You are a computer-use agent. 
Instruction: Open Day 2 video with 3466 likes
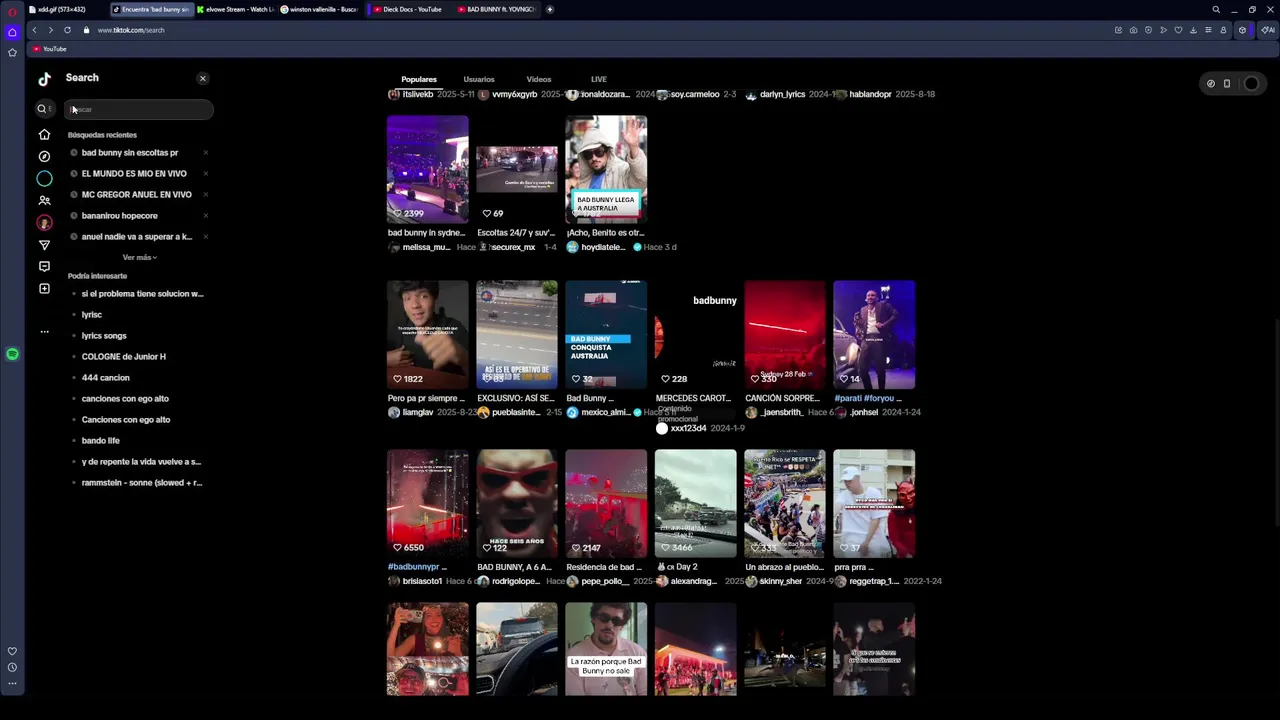[x=695, y=503]
